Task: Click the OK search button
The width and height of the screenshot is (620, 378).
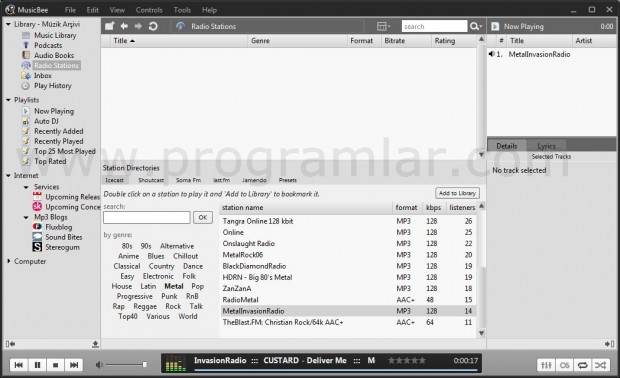Action: point(203,217)
